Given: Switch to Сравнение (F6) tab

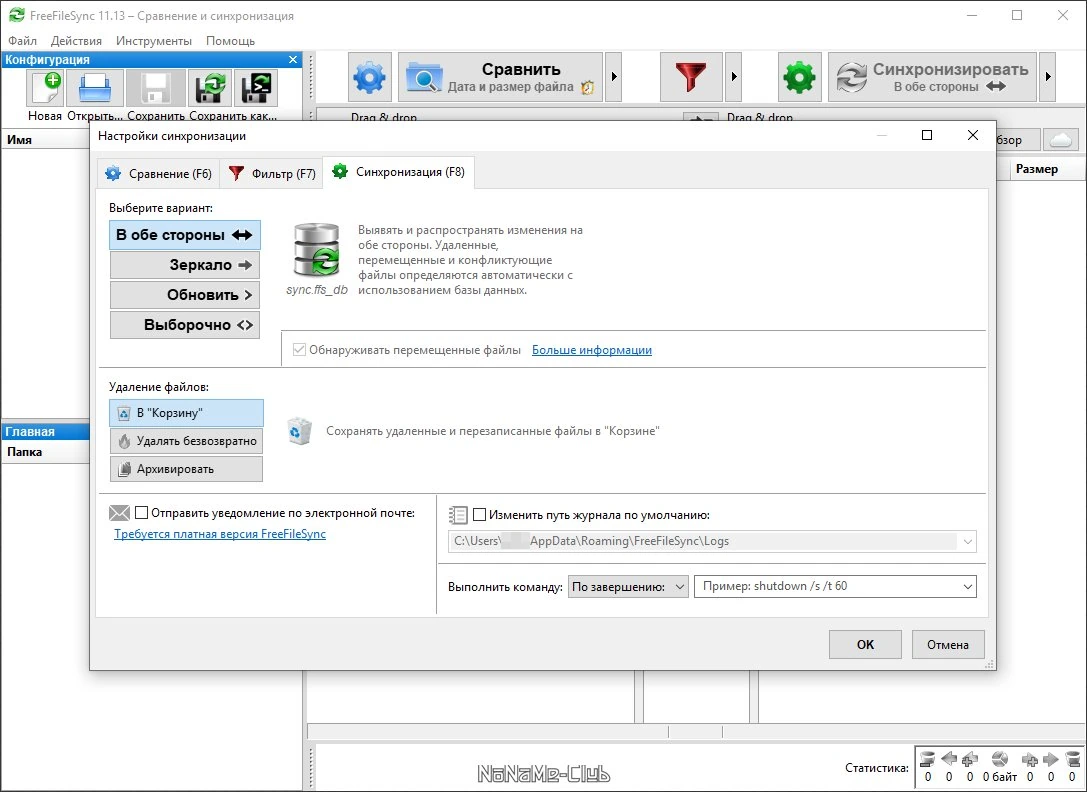Looking at the screenshot, I should [x=159, y=173].
